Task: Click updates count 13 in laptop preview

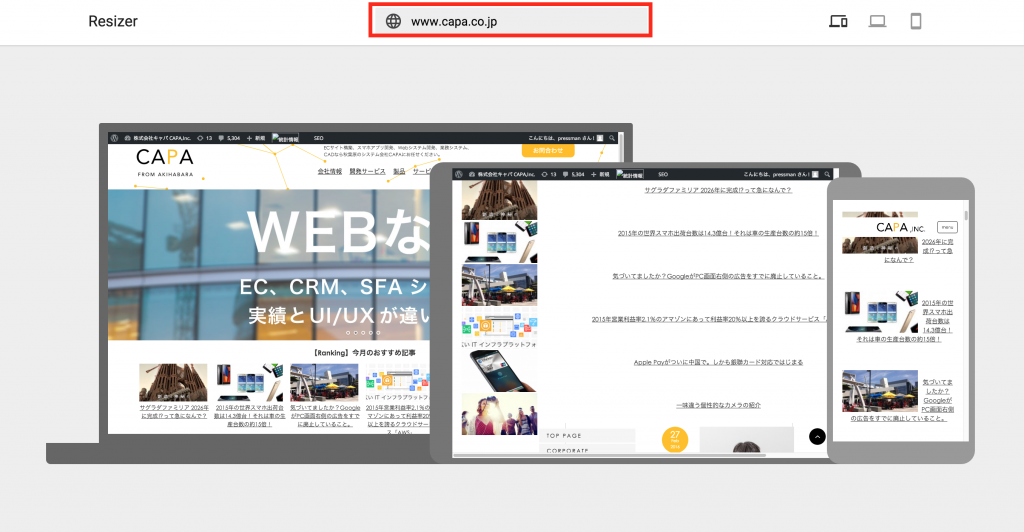Action: pyautogui.click(x=205, y=138)
